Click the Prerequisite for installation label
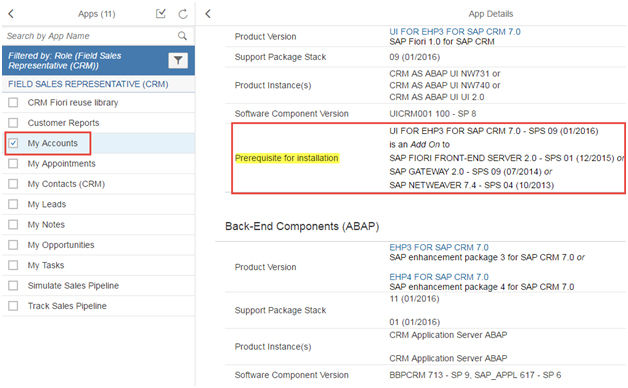Screen dimensions: 628x388 [287, 158]
